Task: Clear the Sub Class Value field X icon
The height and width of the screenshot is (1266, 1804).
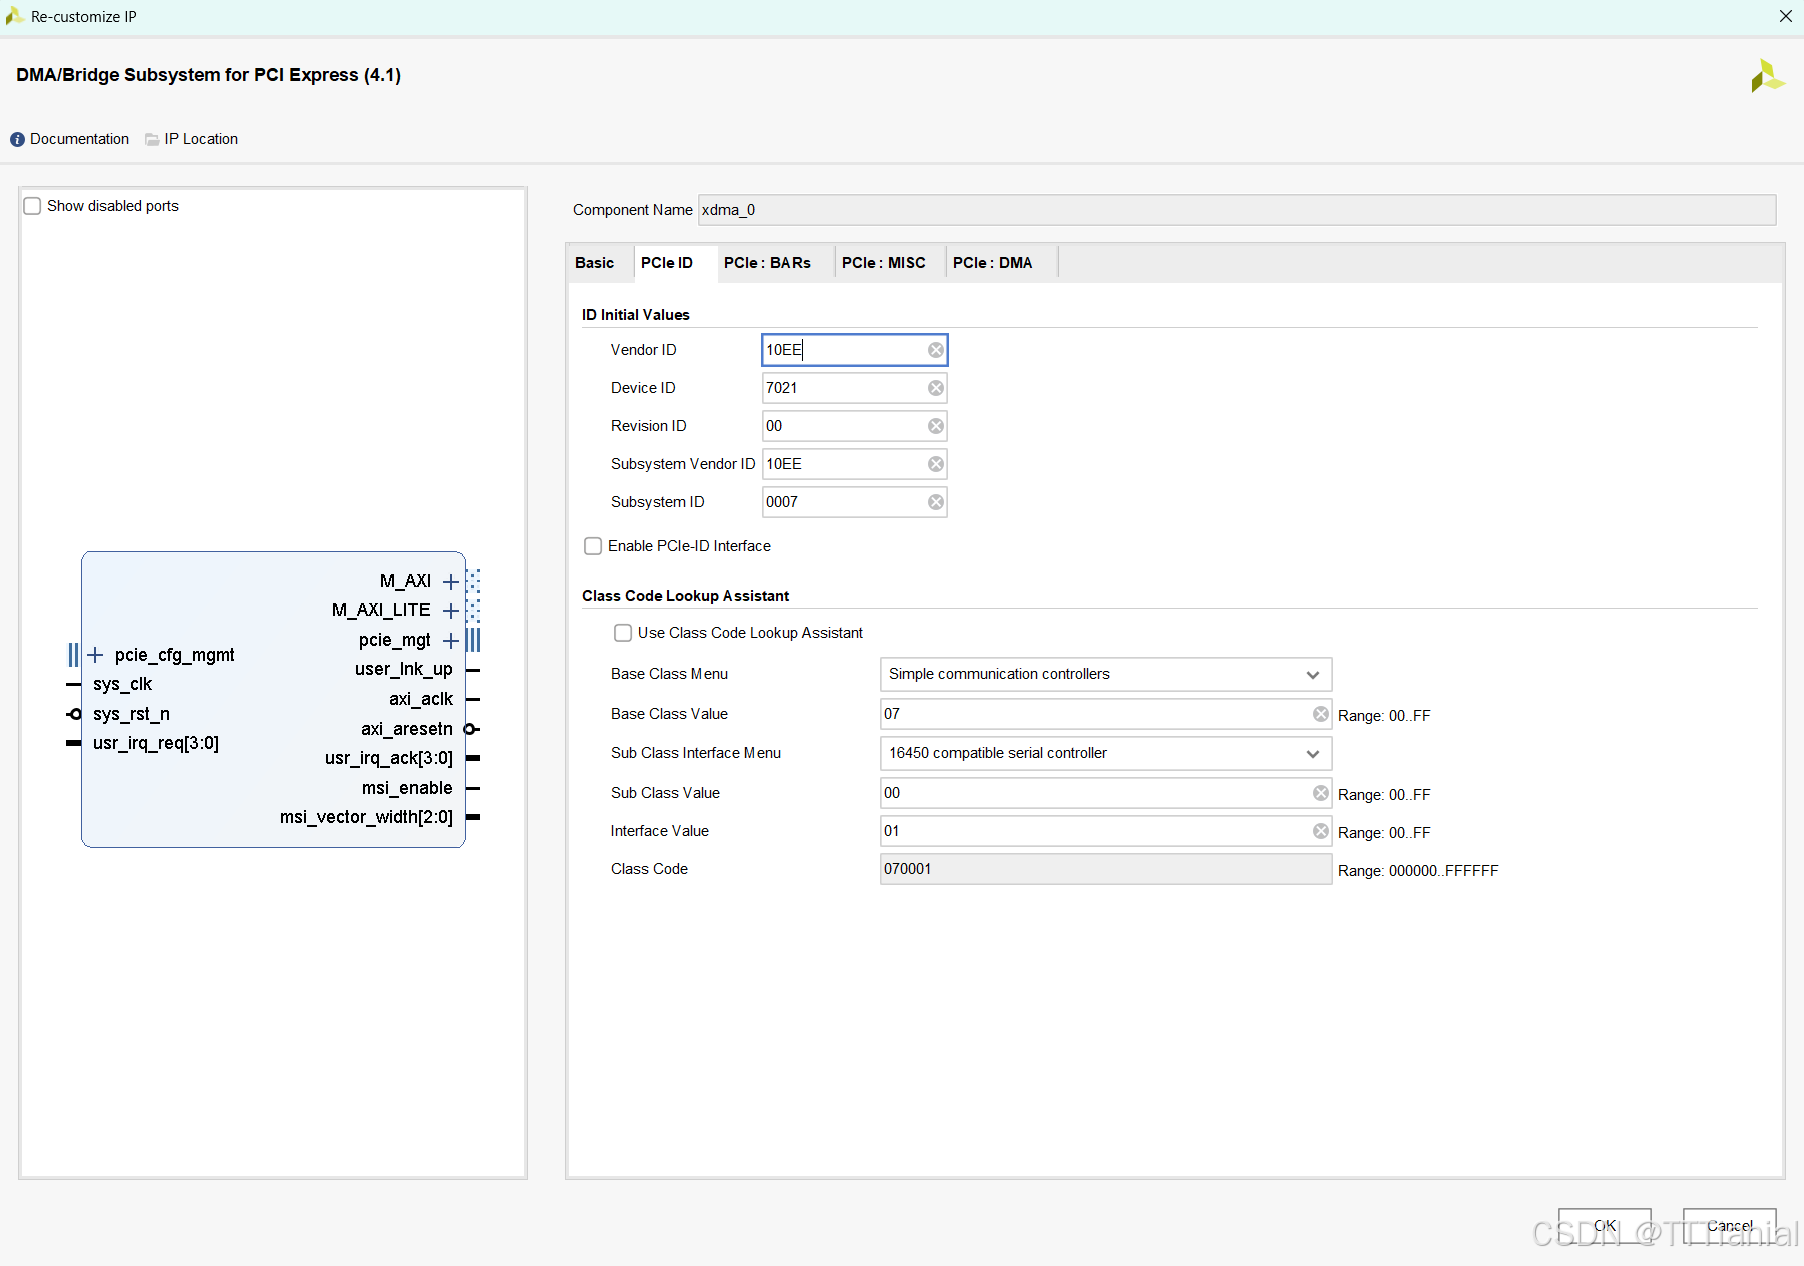Action: click(x=1321, y=793)
